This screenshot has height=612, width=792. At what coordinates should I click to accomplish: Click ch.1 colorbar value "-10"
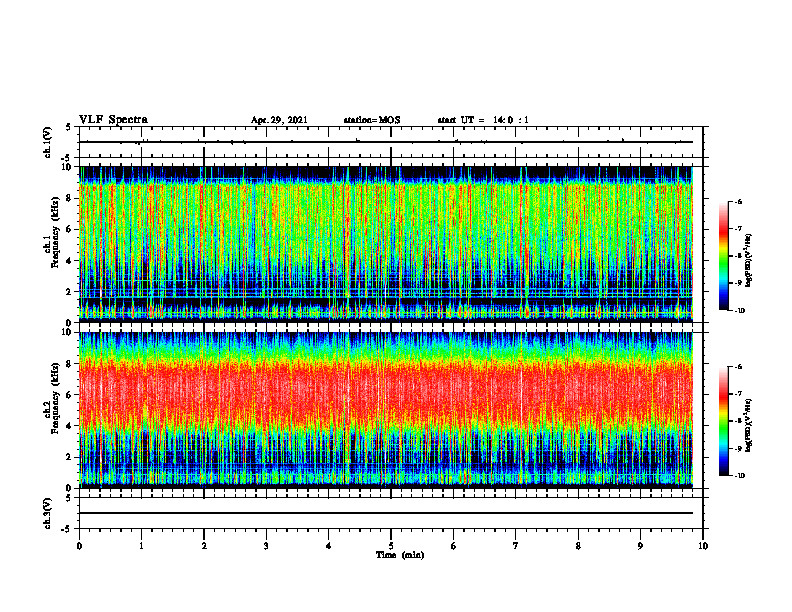coord(740,310)
